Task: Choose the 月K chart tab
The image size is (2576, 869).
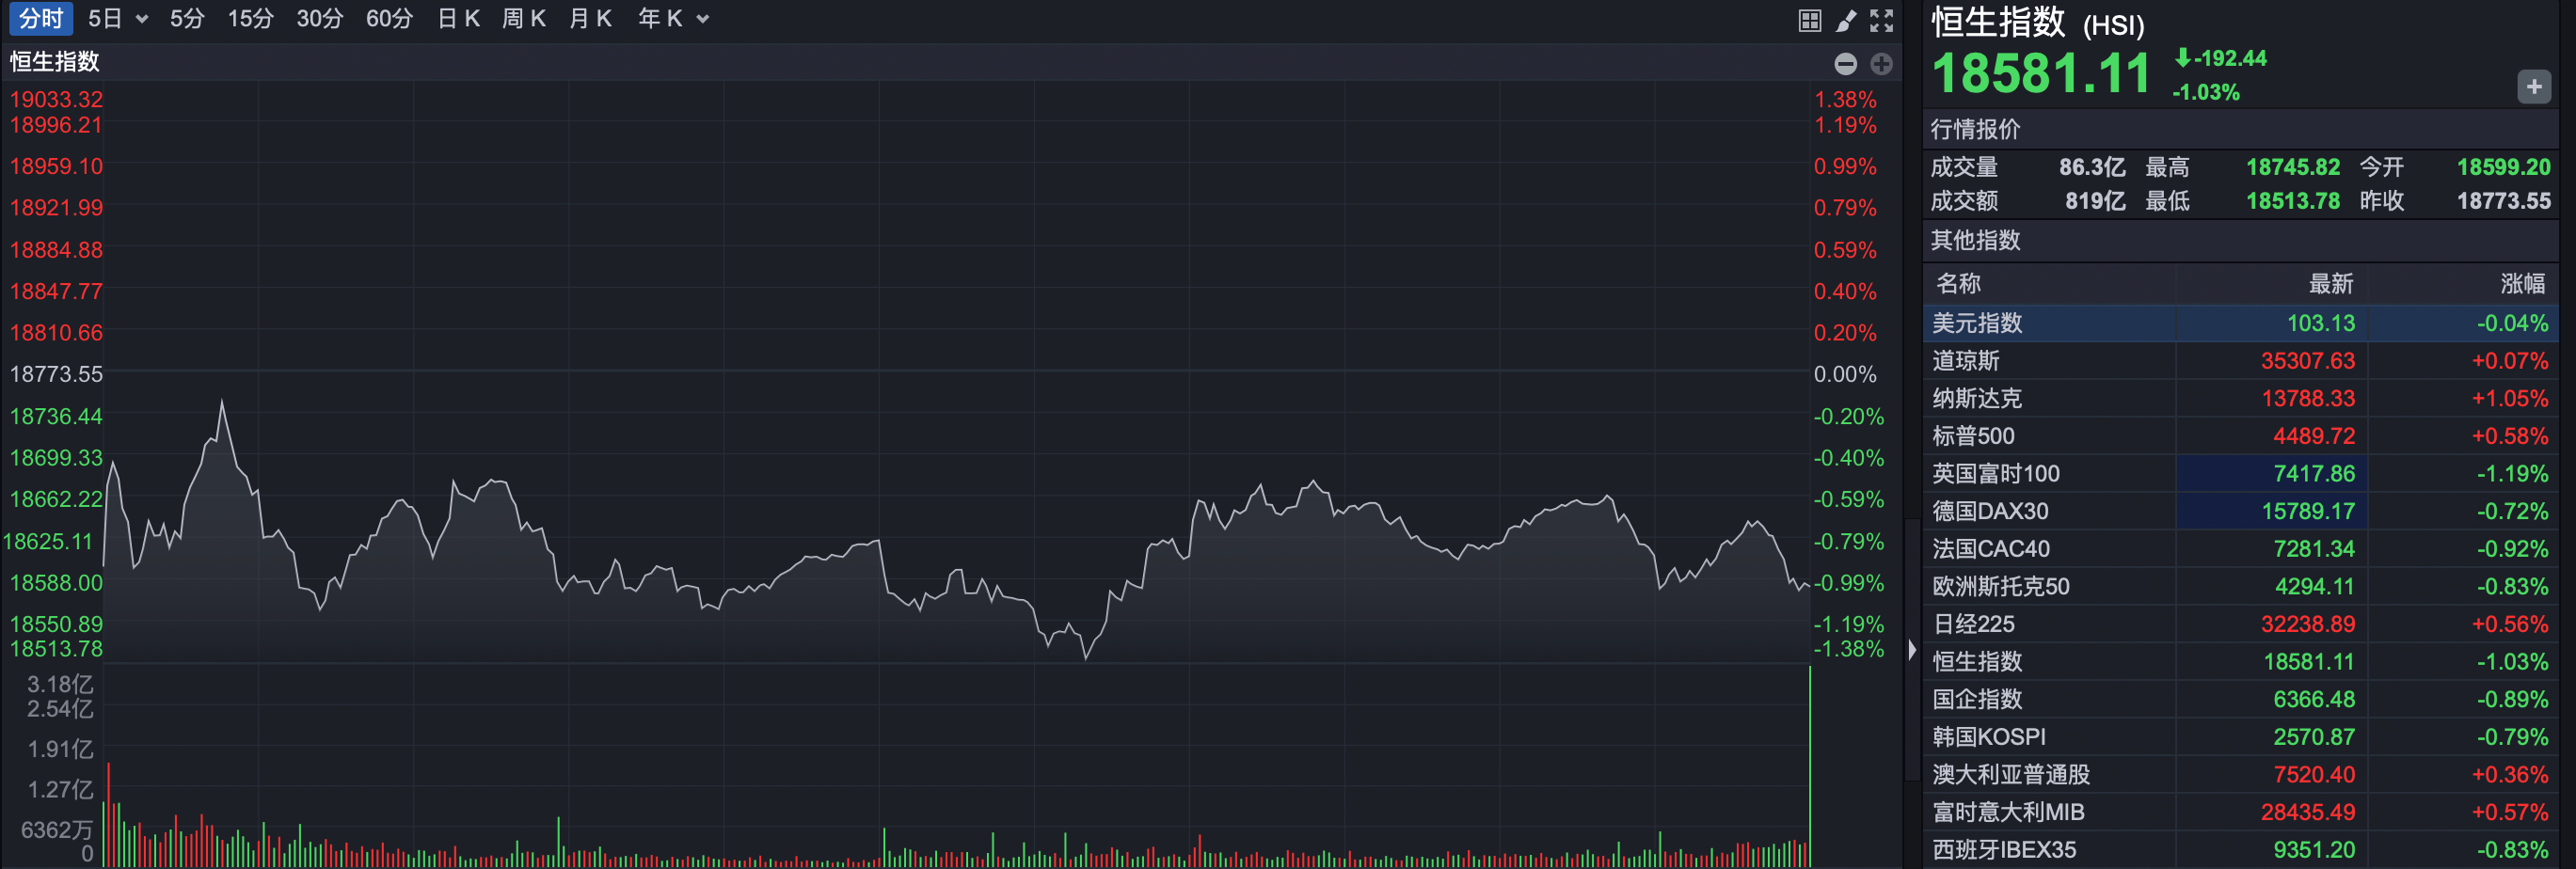Action: [x=590, y=19]
